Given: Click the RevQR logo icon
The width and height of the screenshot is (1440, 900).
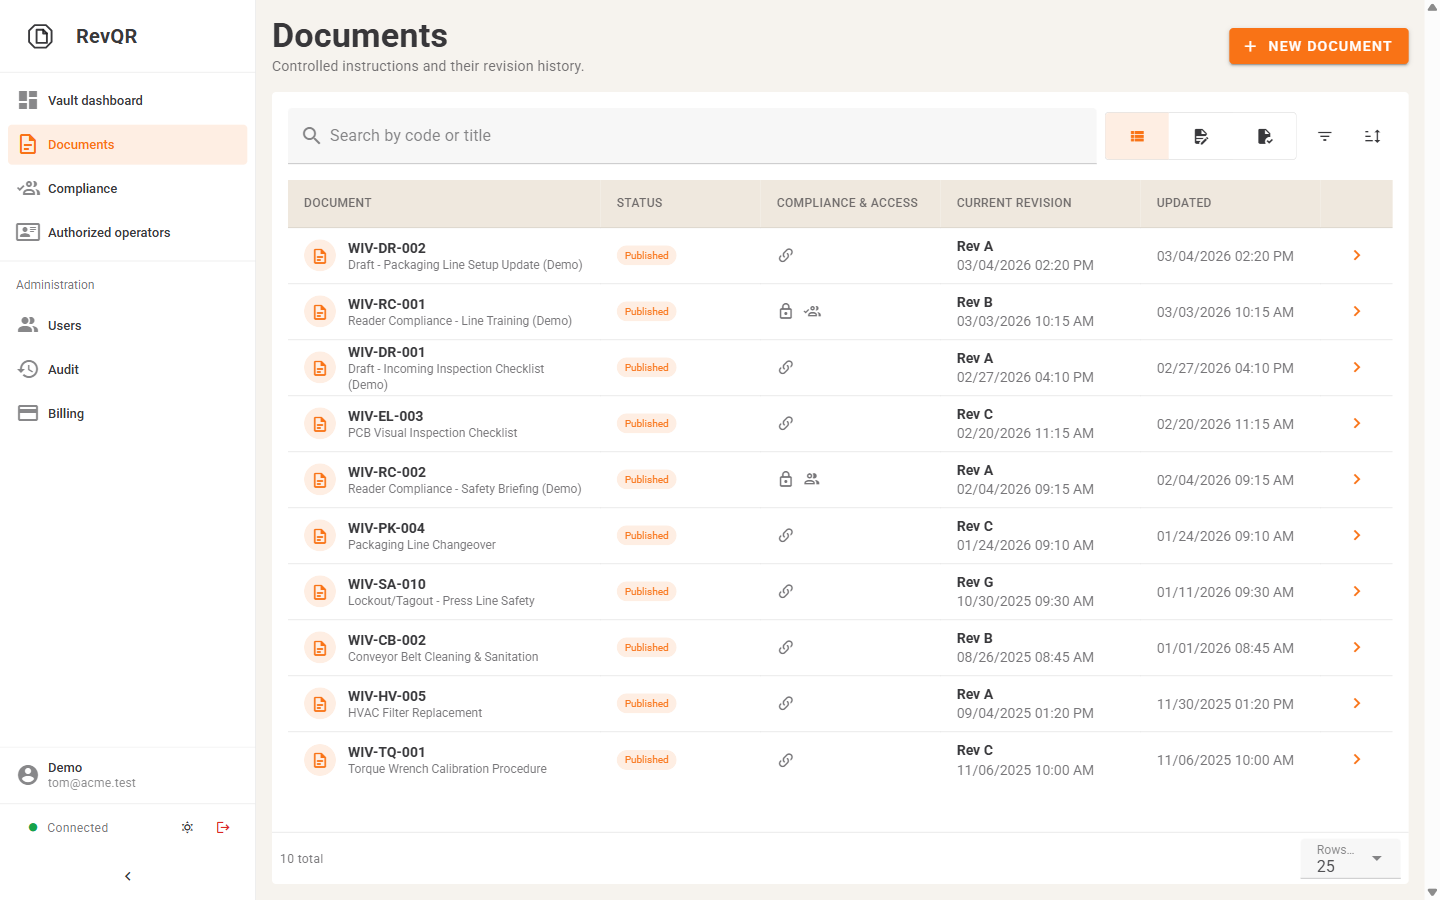Looking at the screenshot, I should click(40, 37).
